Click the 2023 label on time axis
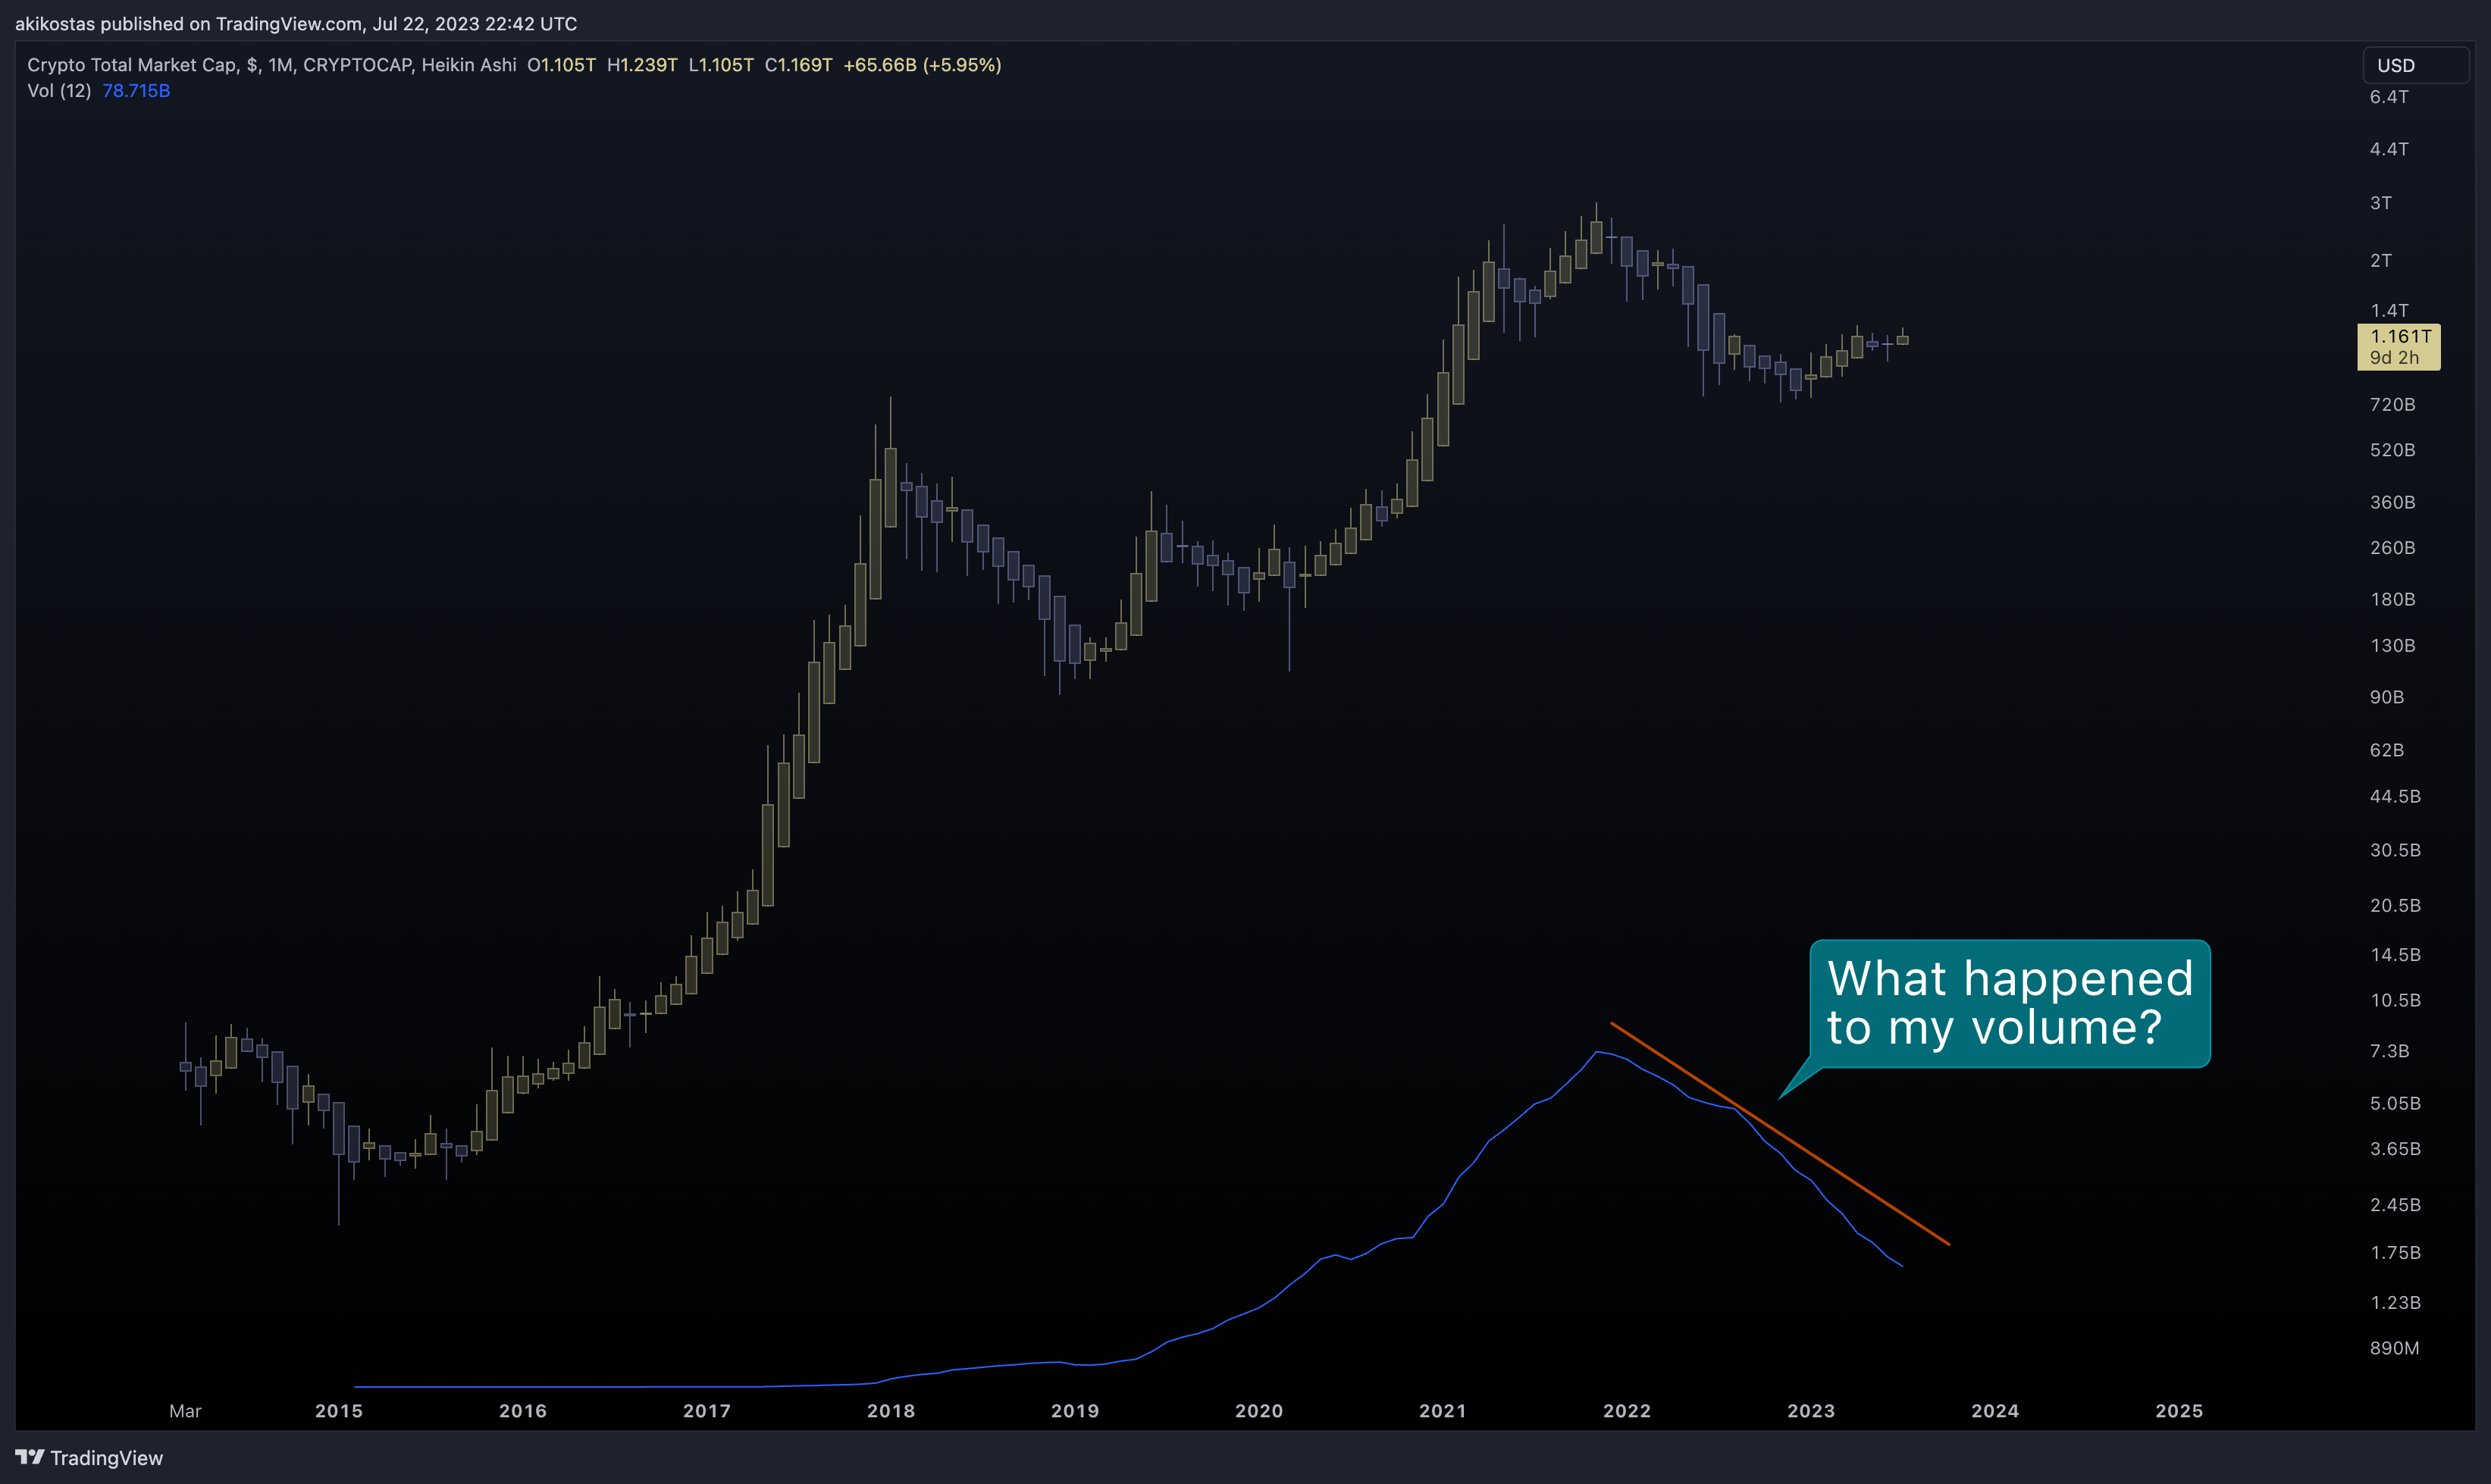 pyautogui.click(x=1811, y=1411)
